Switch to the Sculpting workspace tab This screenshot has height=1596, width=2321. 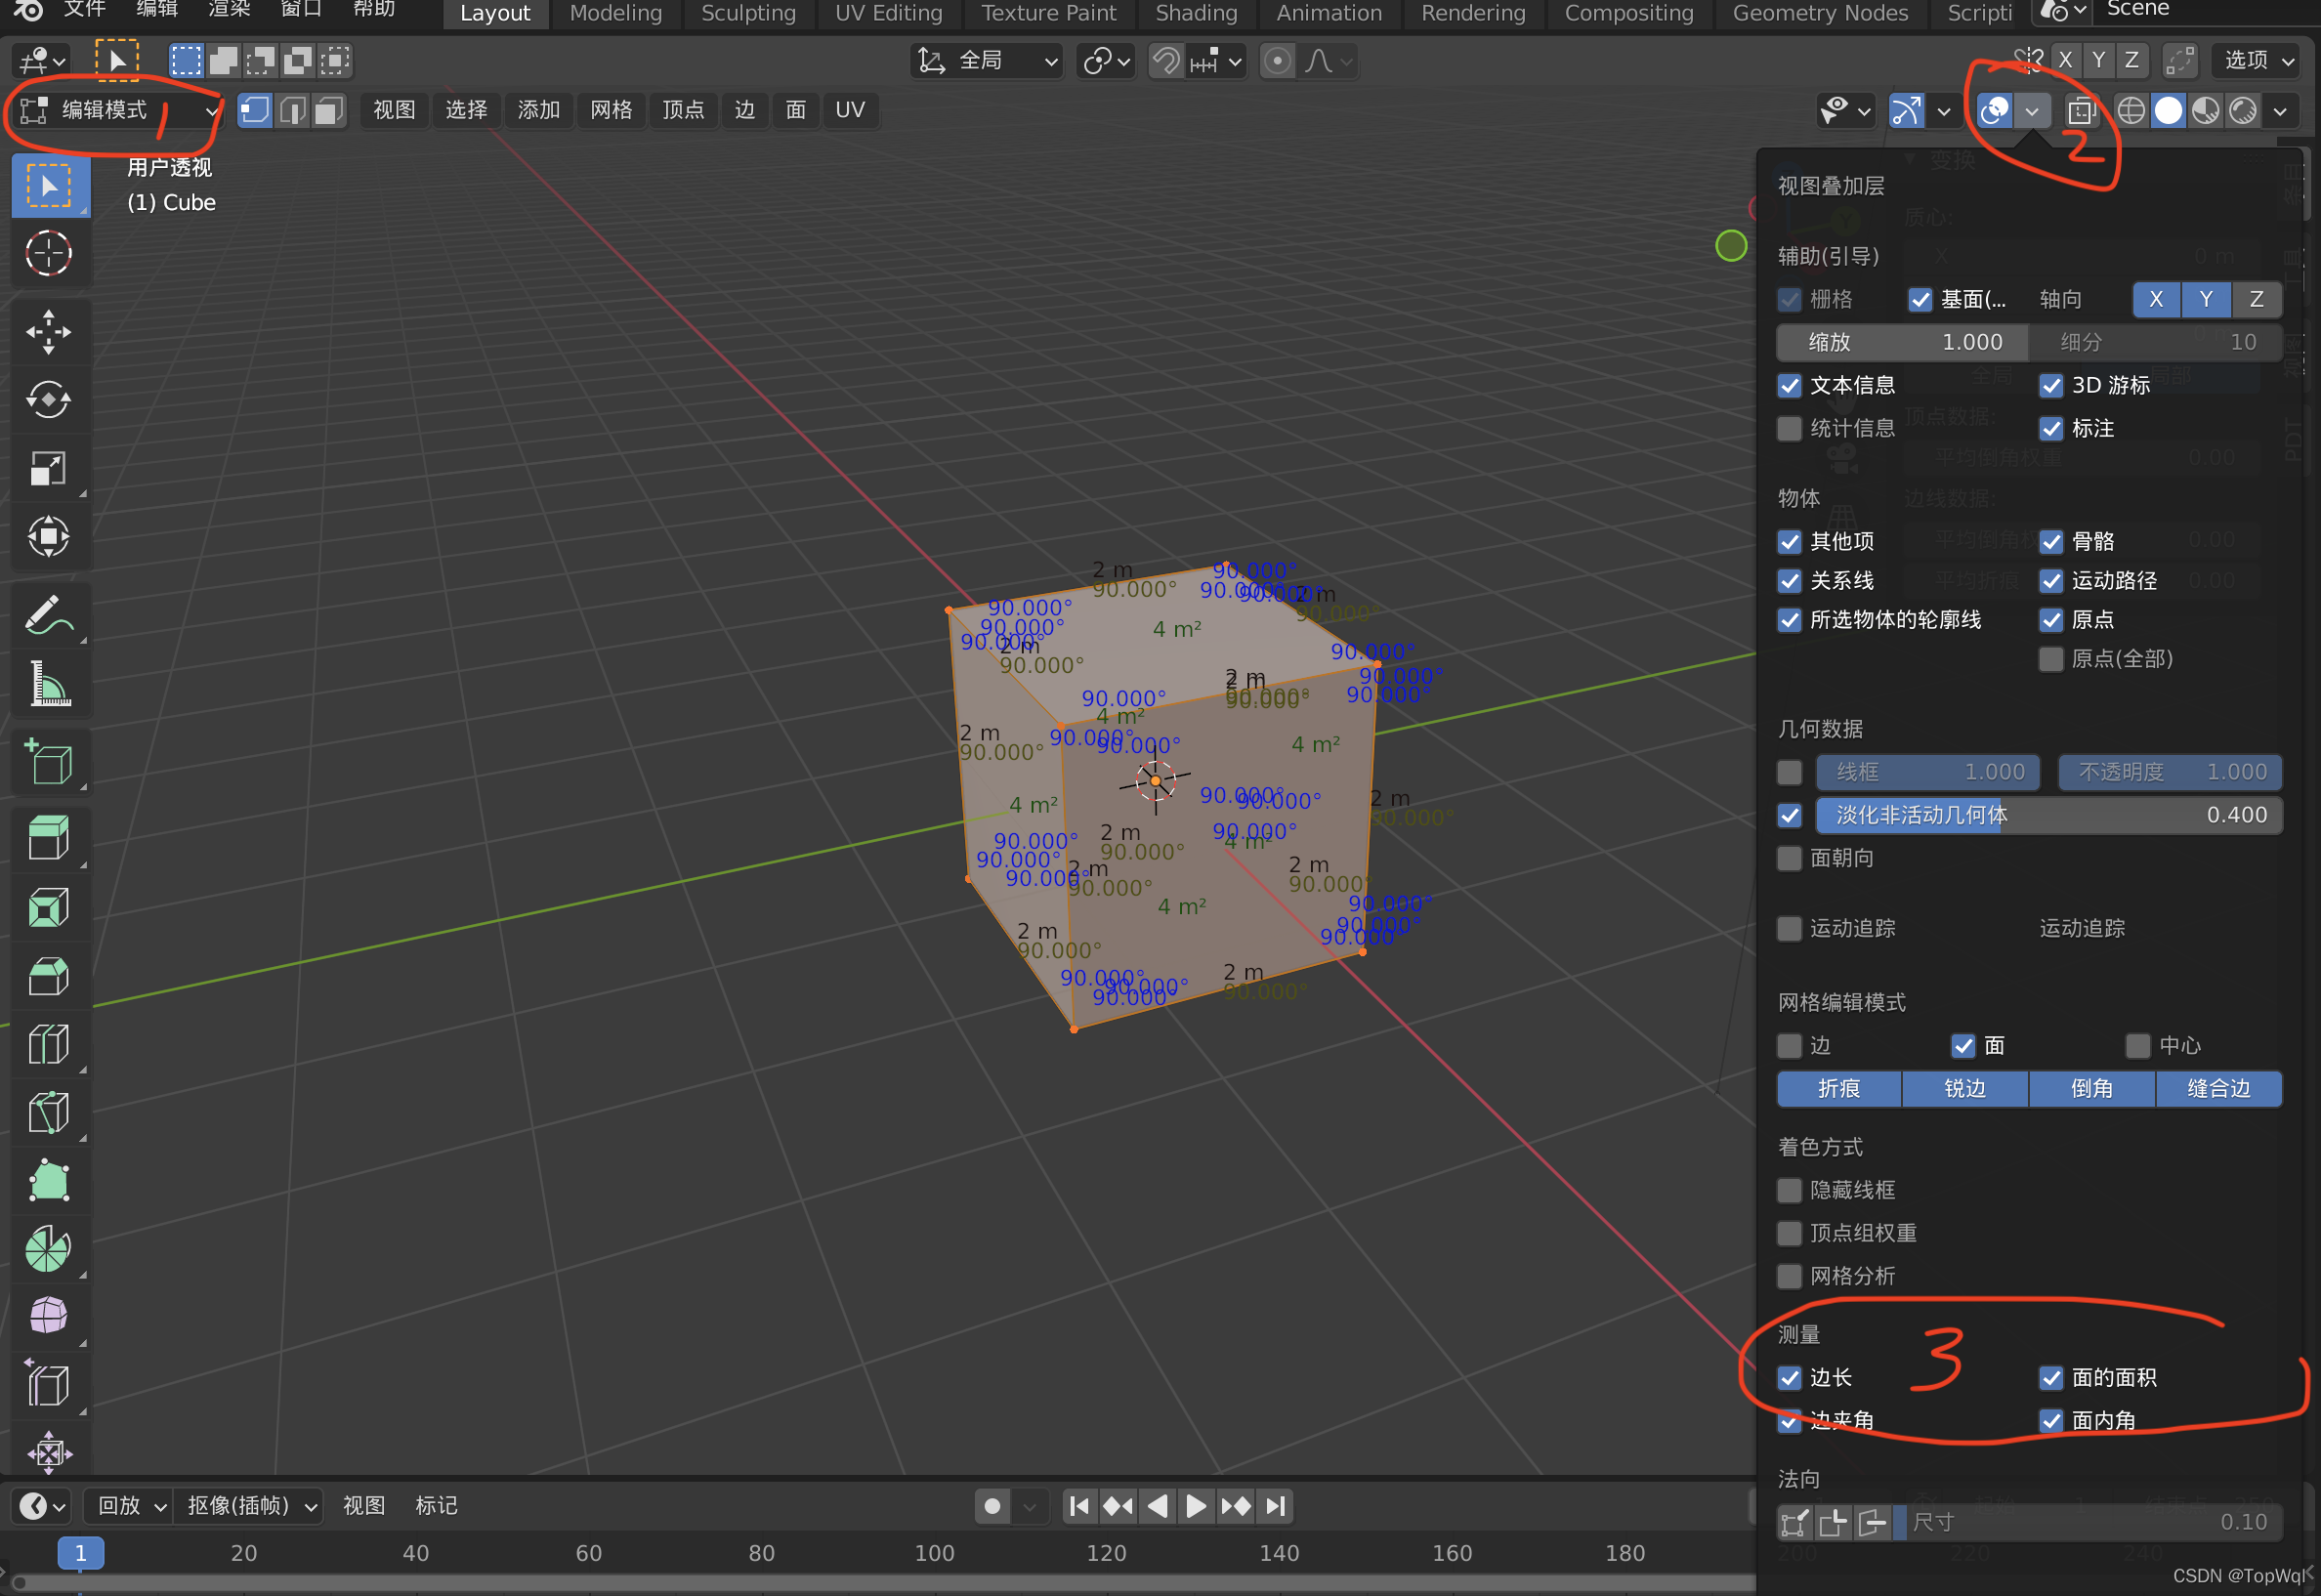(x=748, y=14)
